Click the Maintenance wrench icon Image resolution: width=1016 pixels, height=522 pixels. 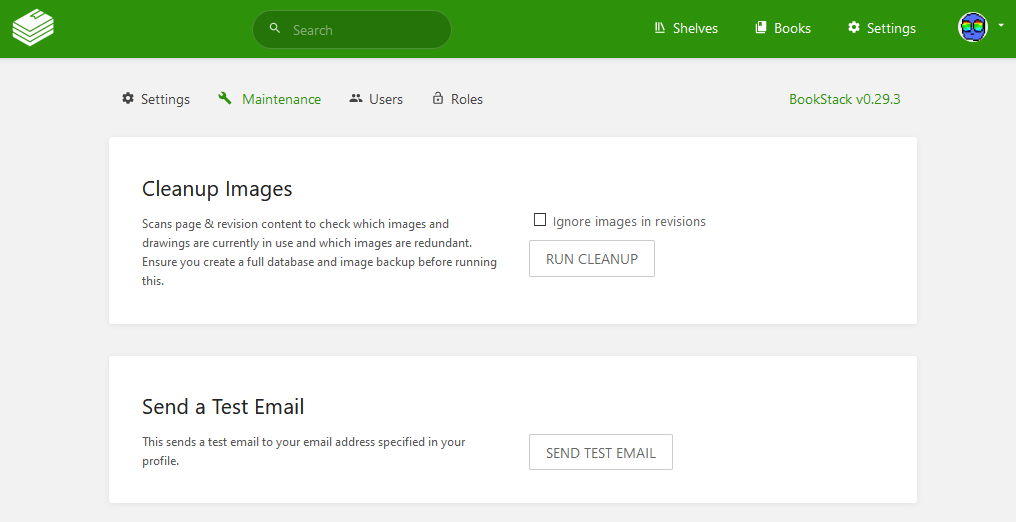(x=225, y=98)
